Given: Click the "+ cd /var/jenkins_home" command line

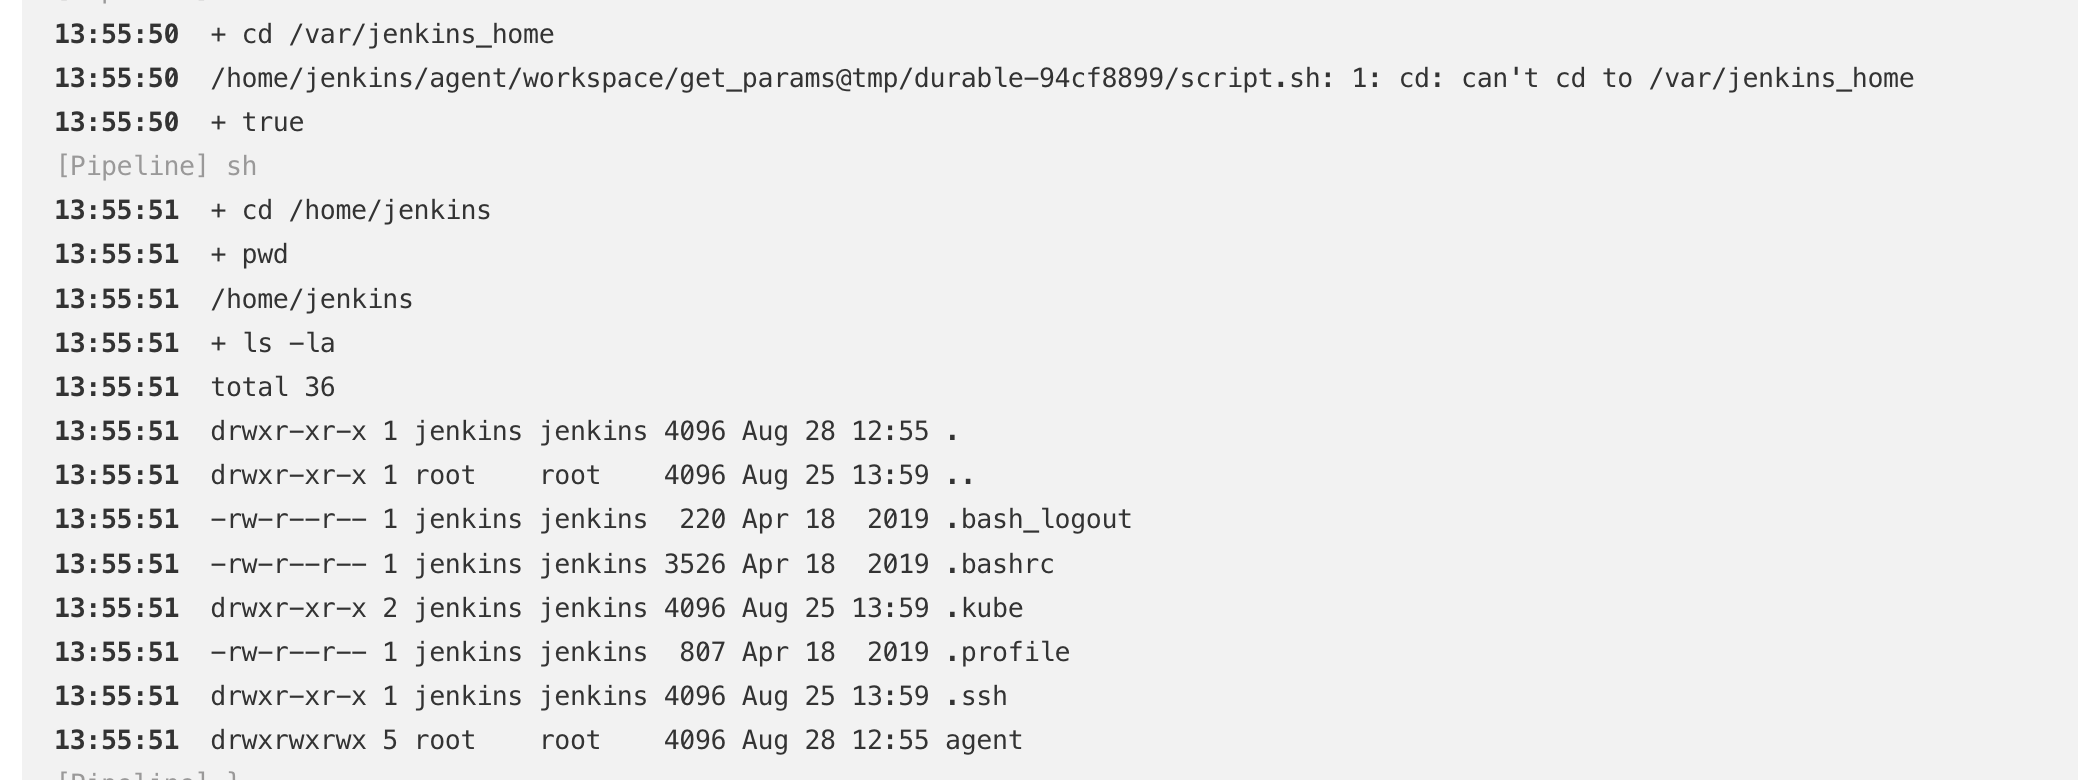Looking at the screenshot, I should pos(382,34).
